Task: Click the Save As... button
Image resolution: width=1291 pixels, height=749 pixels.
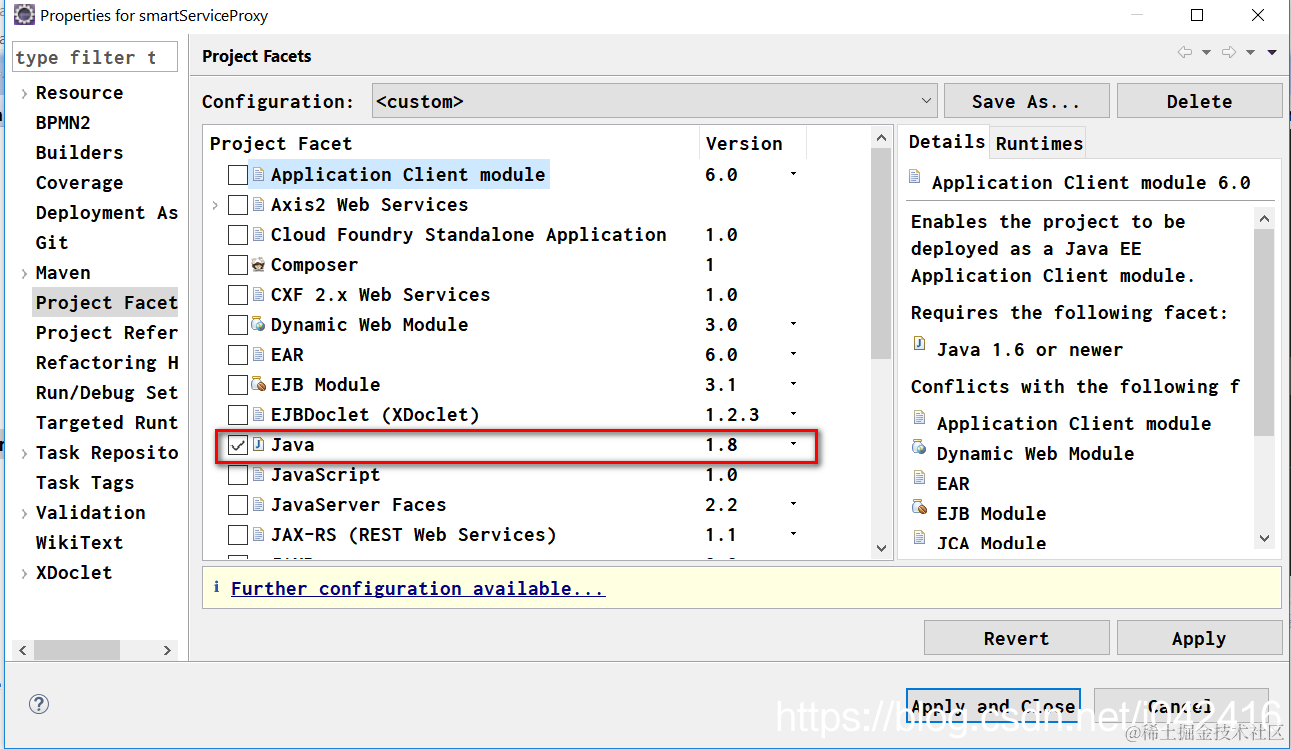Action: tap(1026, 101)
